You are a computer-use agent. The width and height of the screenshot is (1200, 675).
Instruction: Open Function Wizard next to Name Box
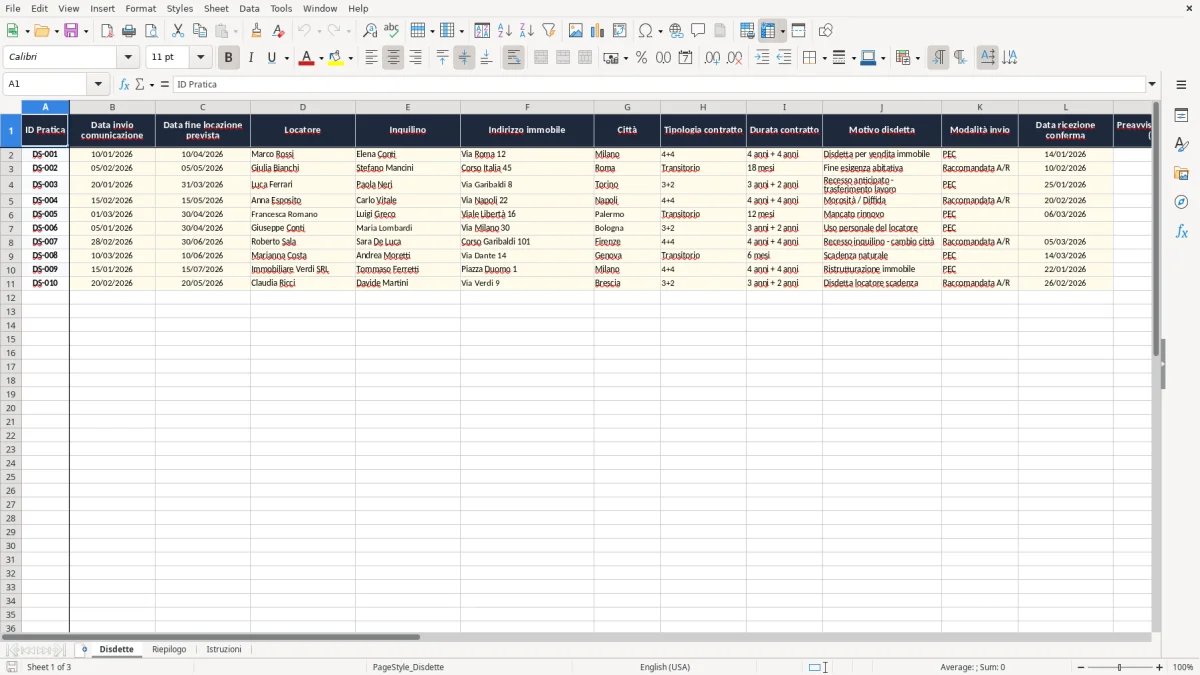pyautogui.click(x=124, y=84)
